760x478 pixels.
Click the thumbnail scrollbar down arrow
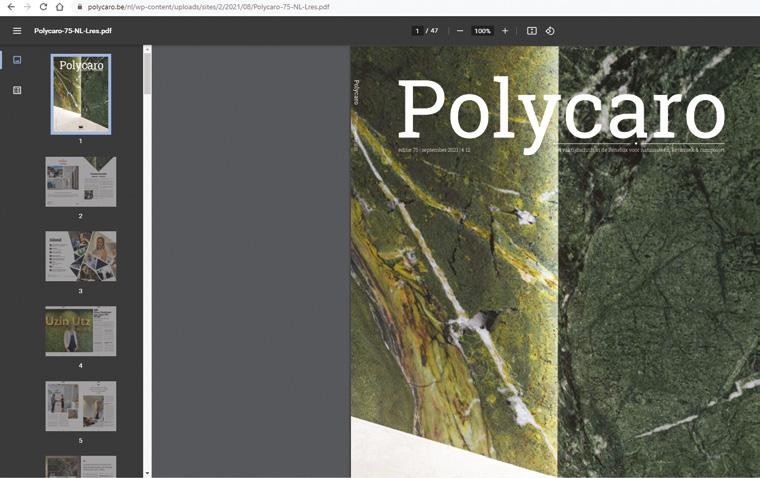(147, 473)
